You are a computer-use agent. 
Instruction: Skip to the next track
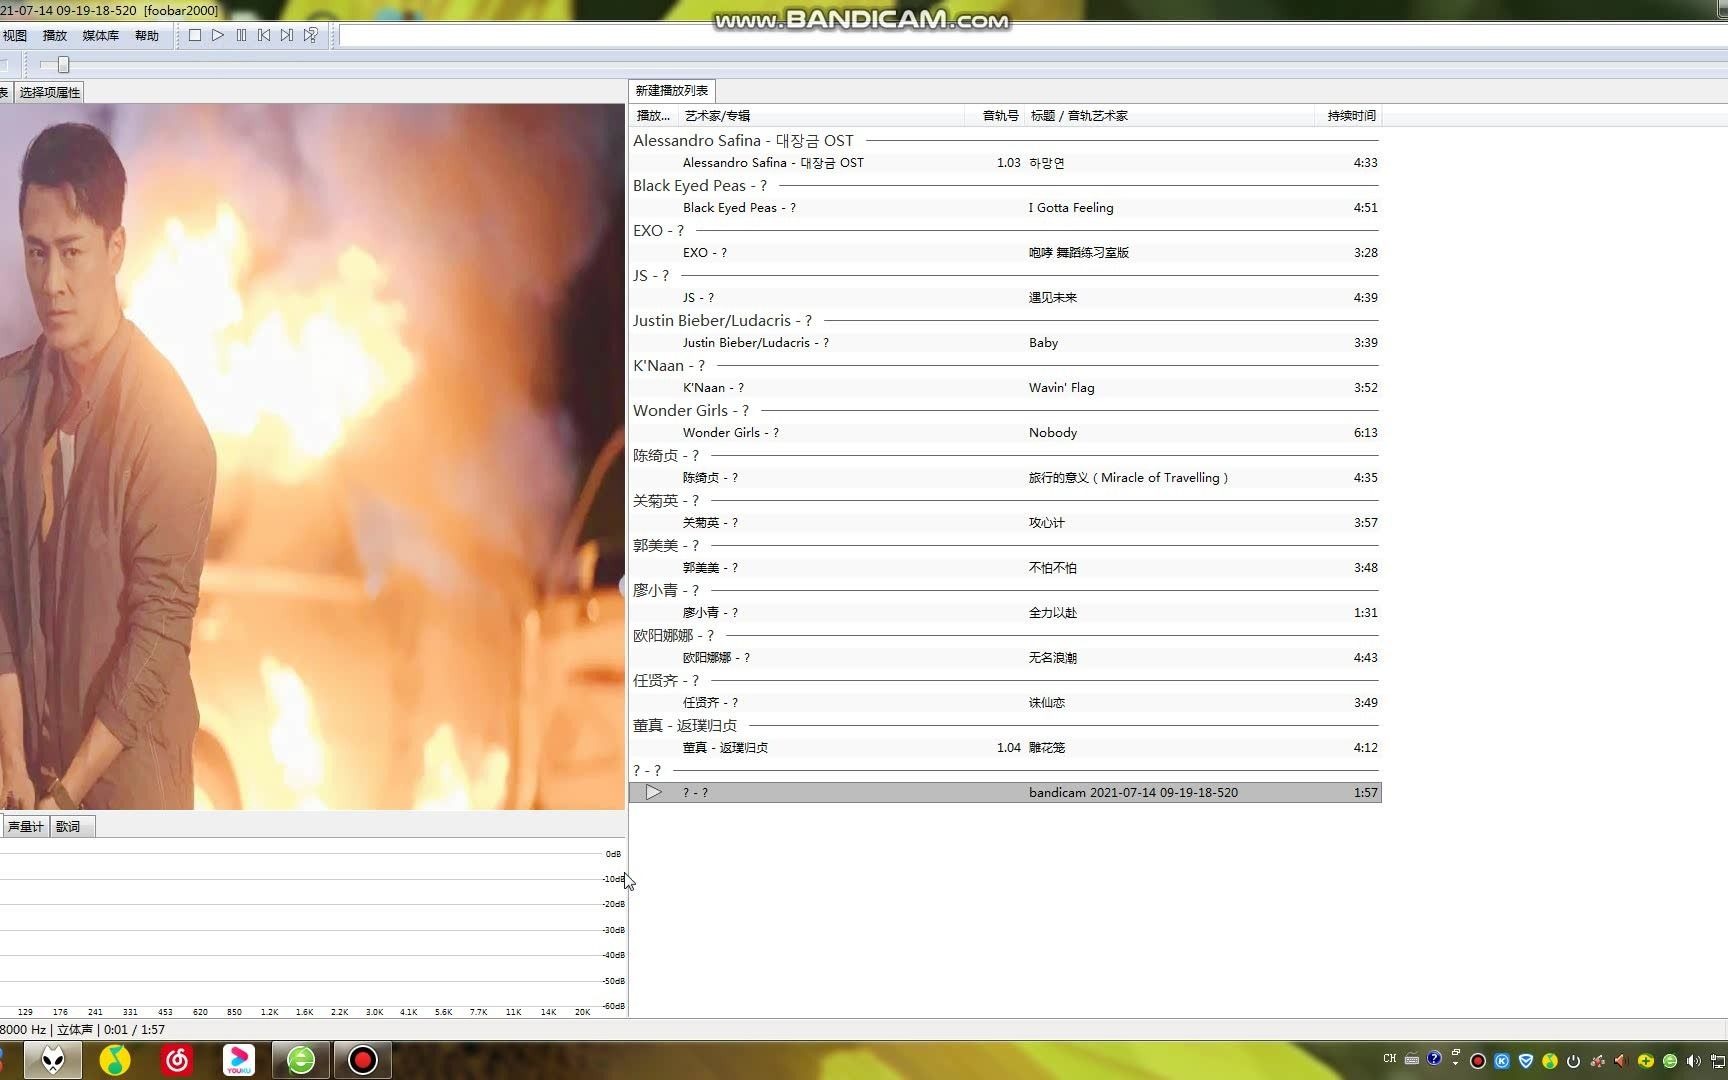(x=287, y=35)
